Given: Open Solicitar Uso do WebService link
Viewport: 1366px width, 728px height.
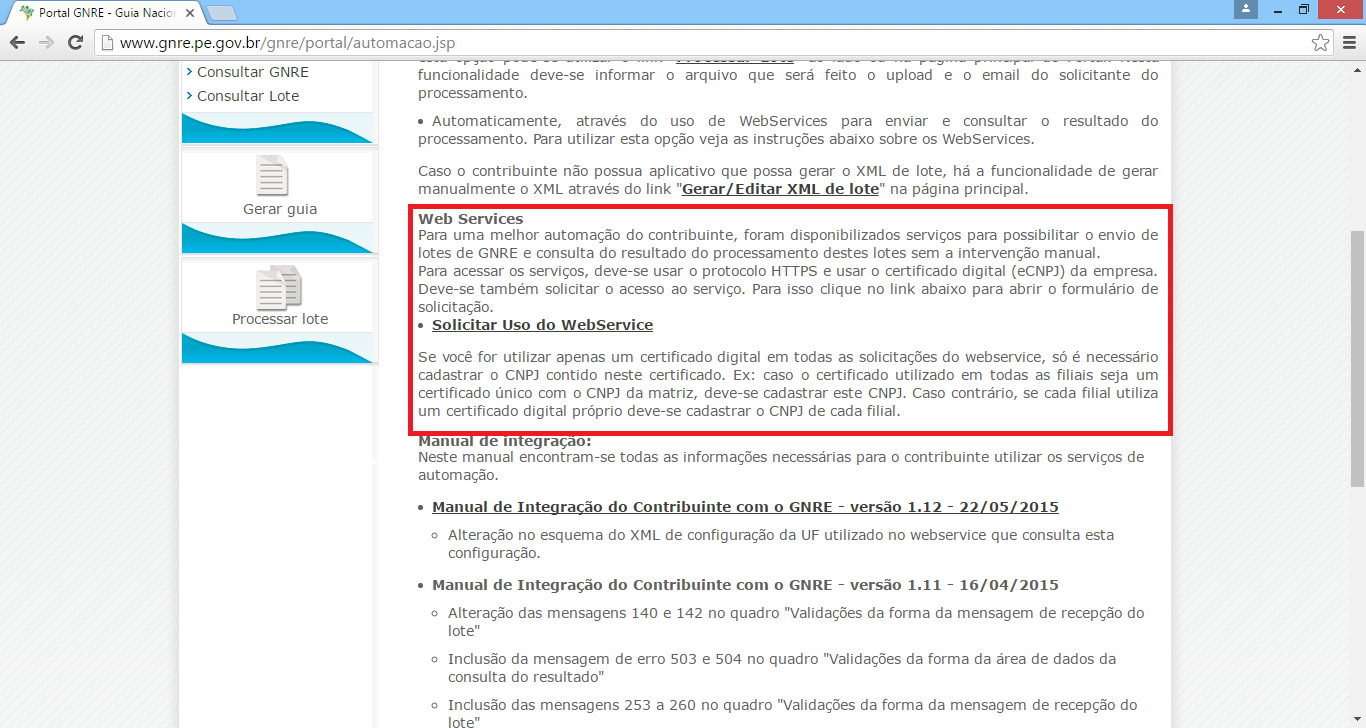Looking at the screenshot, I should [542, 325].
